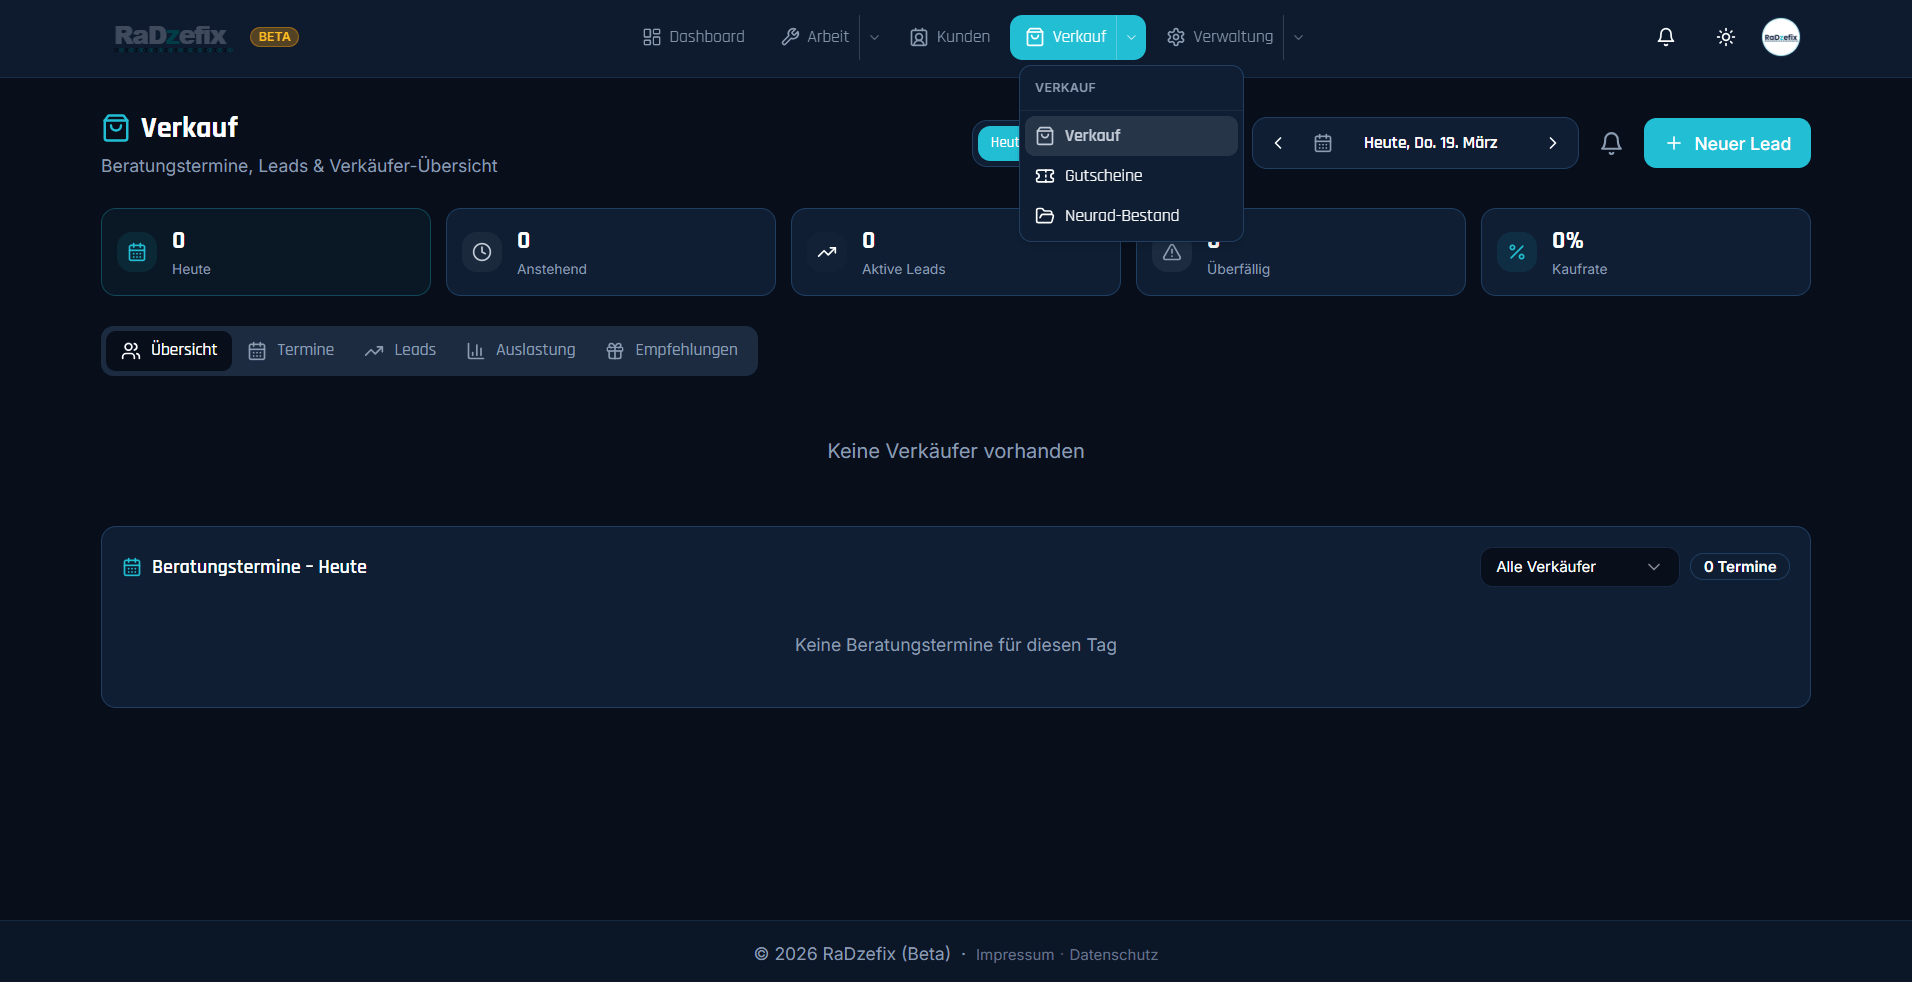This screenshot has height=982, width=1912.
Task: Expand the Arbeit dropdown chevron
Action: [x=874, y=37]
